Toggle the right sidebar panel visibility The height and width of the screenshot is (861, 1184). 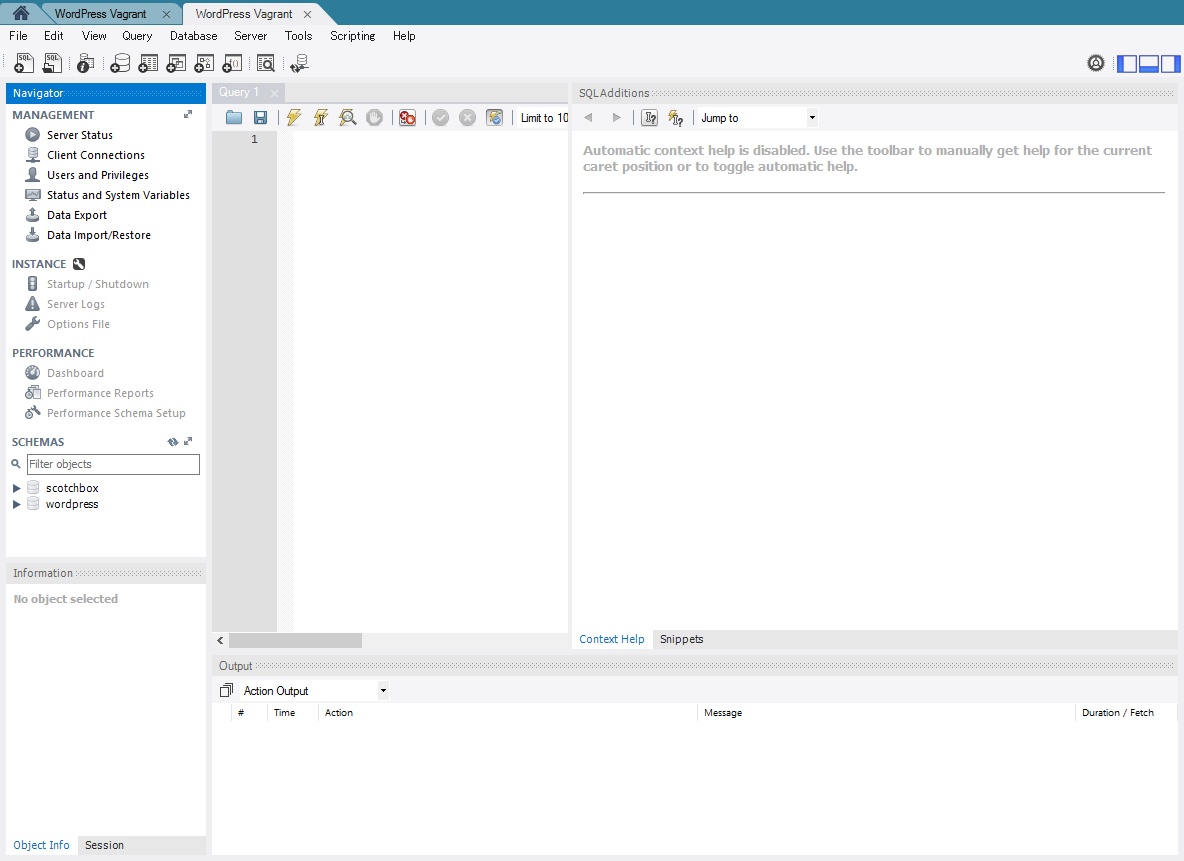coord(1170,63)
